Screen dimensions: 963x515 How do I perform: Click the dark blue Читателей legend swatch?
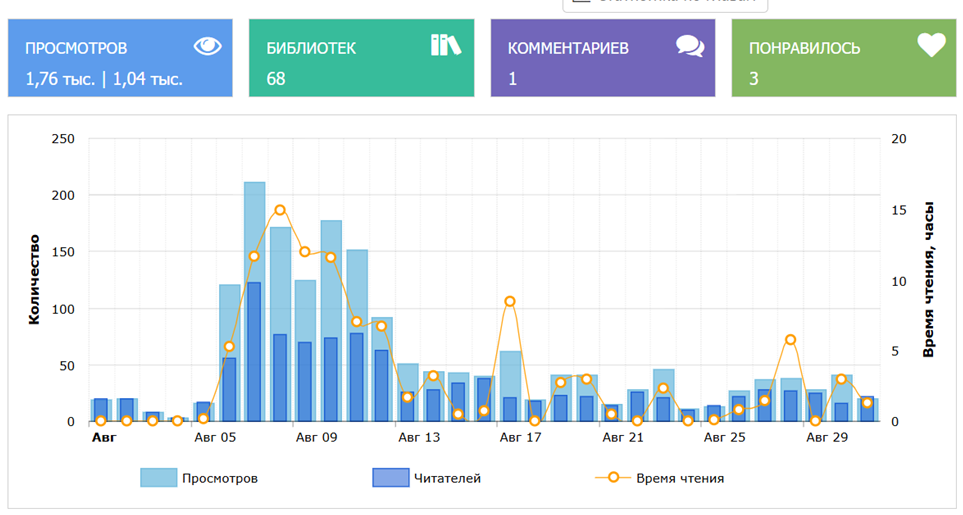pos(390,478)
